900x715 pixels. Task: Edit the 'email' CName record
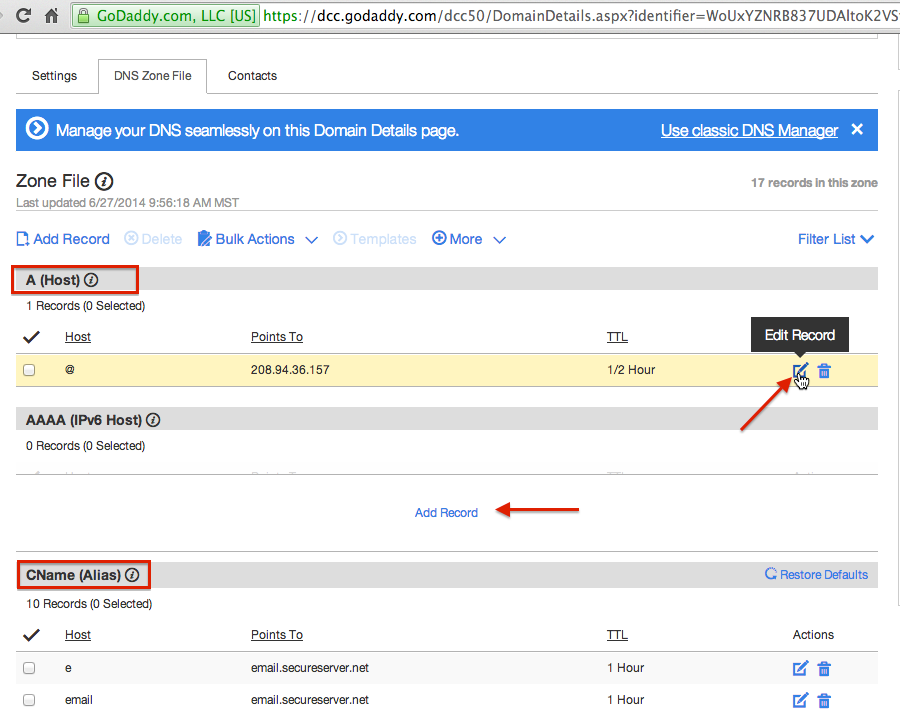(x=800, y=700)
